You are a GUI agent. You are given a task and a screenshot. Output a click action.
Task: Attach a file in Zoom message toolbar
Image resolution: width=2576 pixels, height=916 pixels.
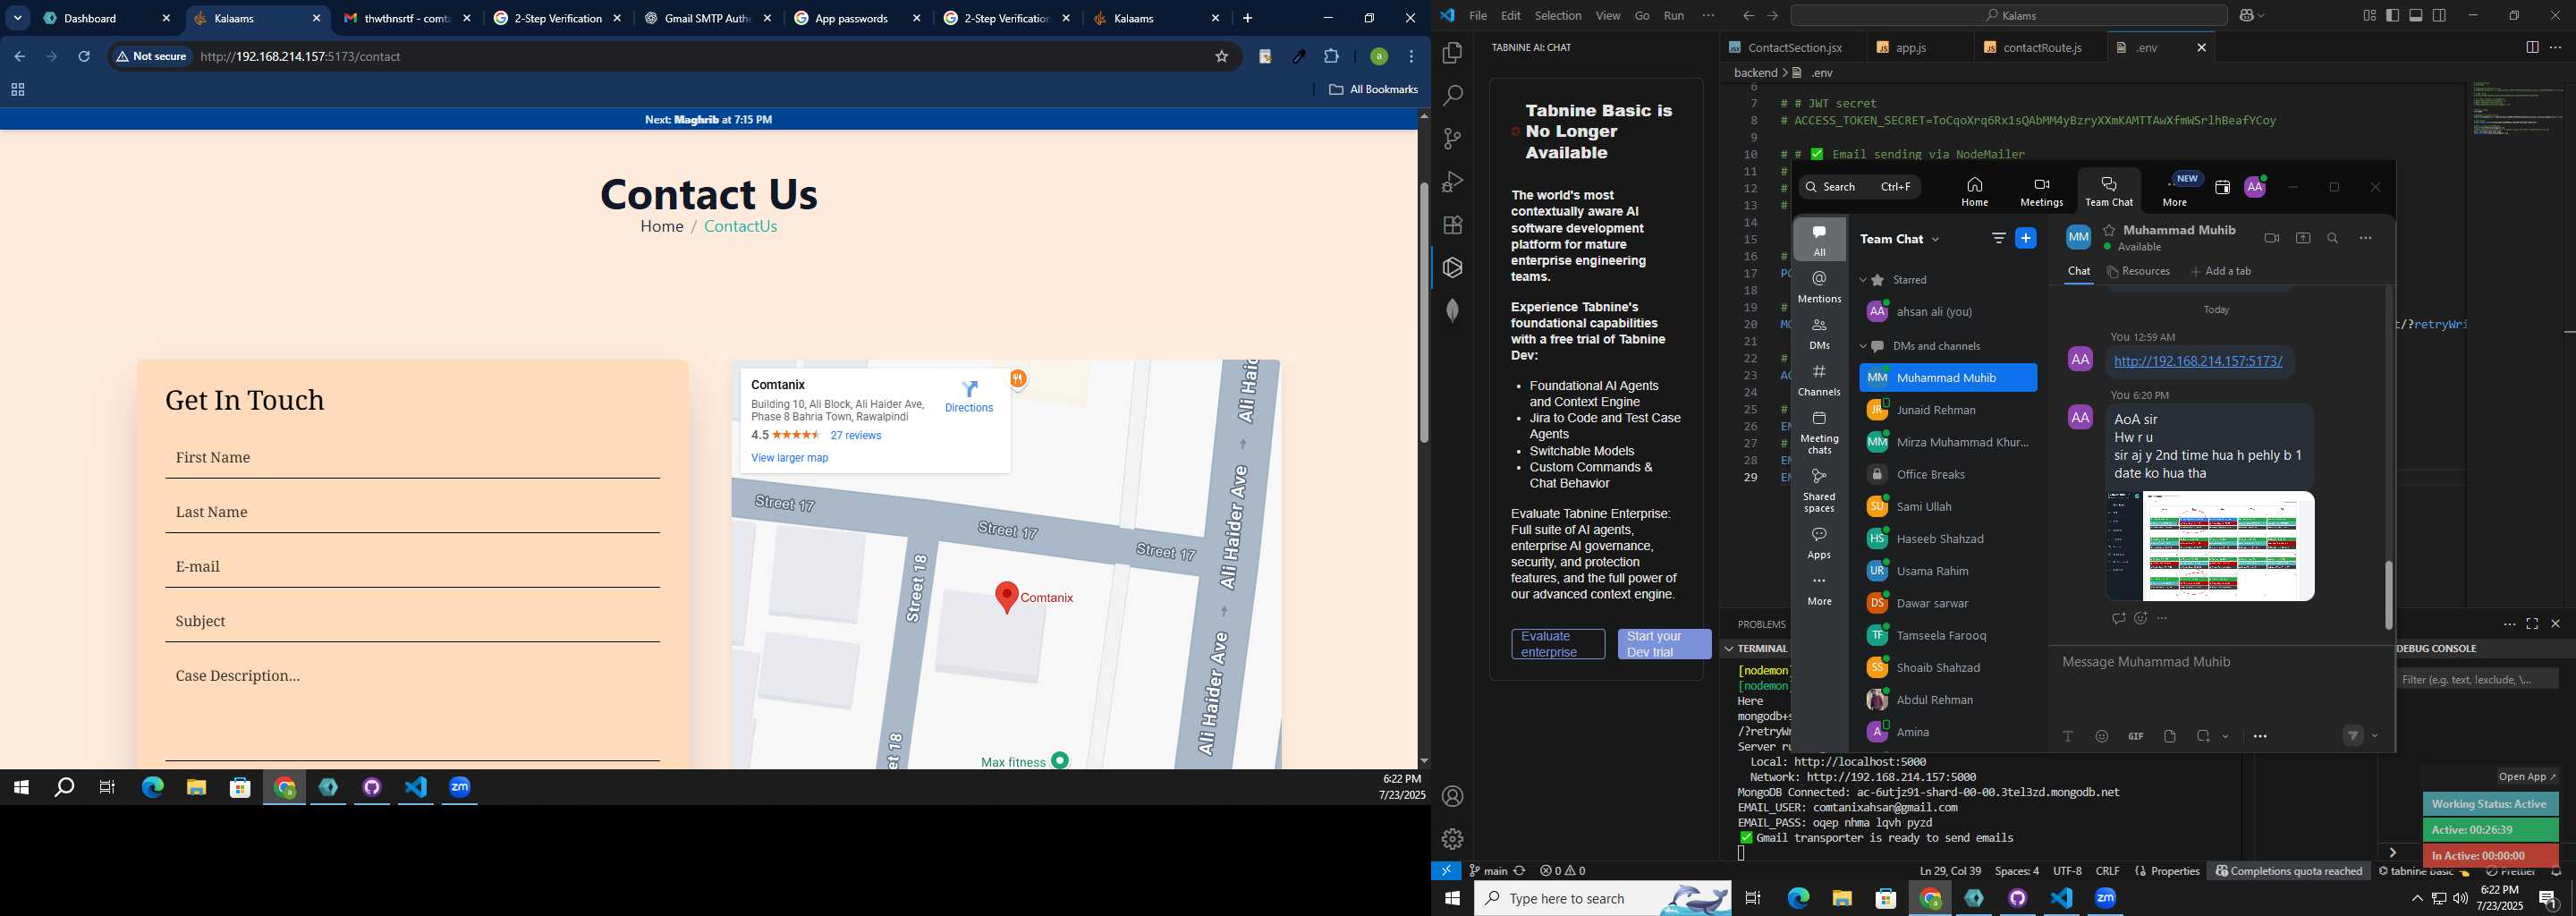(2170, 737)
